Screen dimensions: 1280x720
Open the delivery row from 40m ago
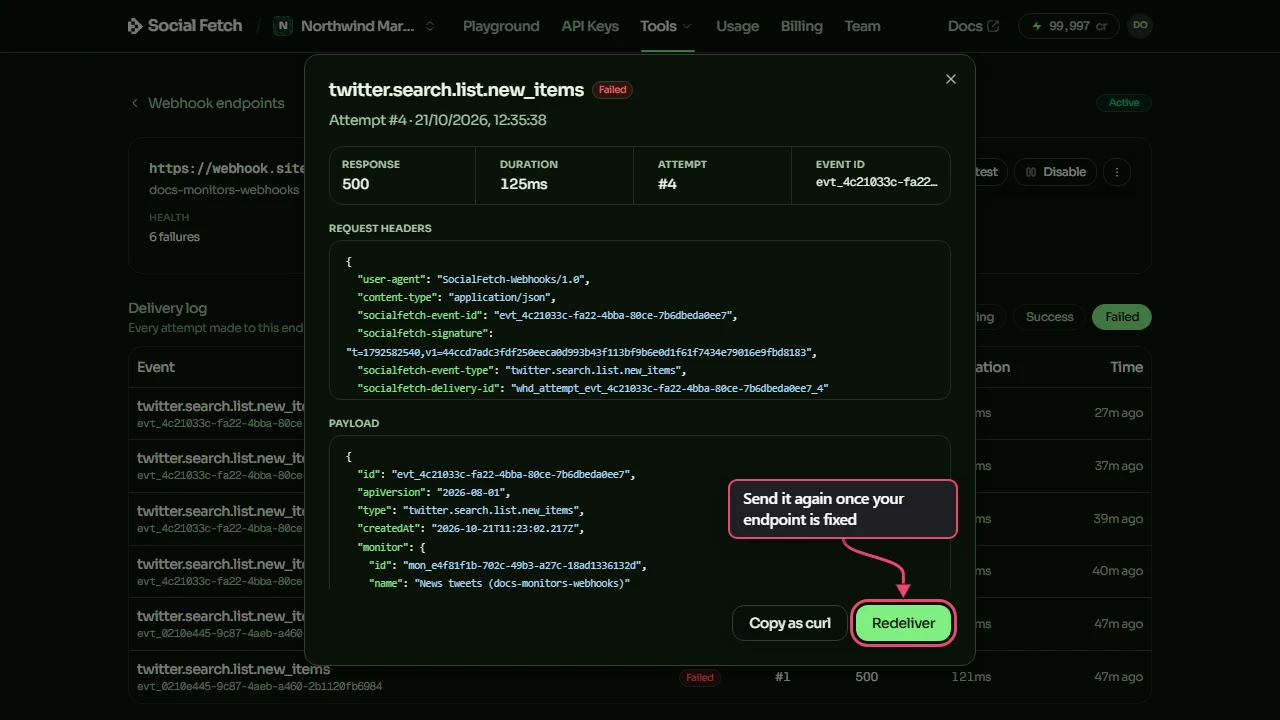click(640, 571)
